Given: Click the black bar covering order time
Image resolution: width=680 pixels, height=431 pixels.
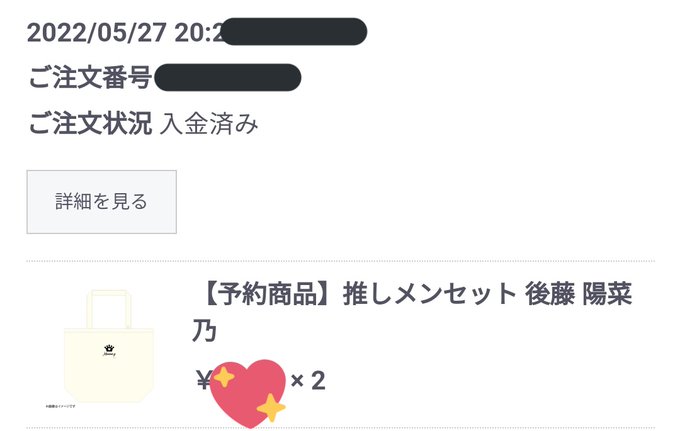Looking at the screenshot, I should click(x=294, y=32).
